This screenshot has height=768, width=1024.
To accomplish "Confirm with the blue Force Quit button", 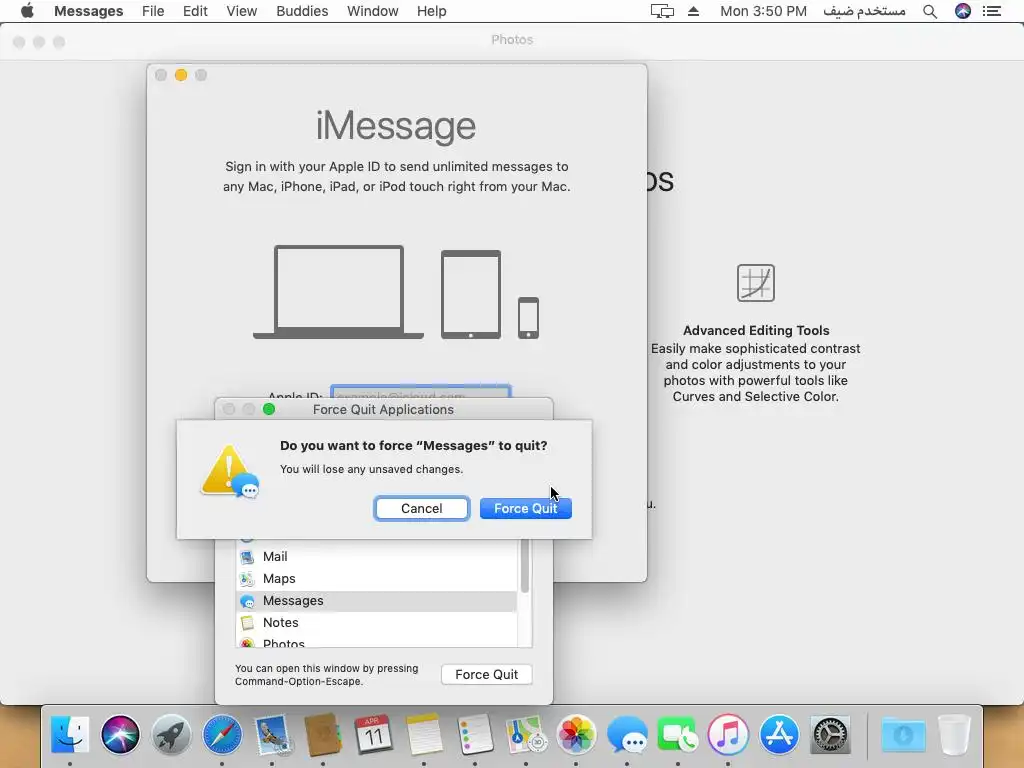I will point(526,509).
